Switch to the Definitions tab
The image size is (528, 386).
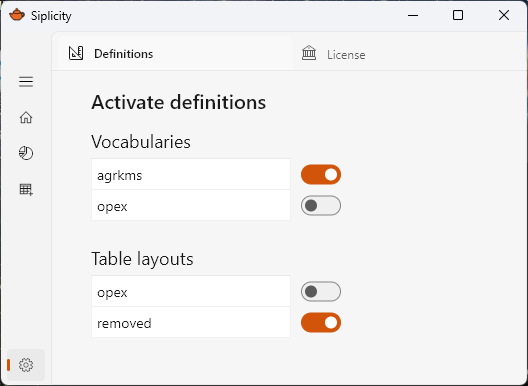tap(175, 53)
